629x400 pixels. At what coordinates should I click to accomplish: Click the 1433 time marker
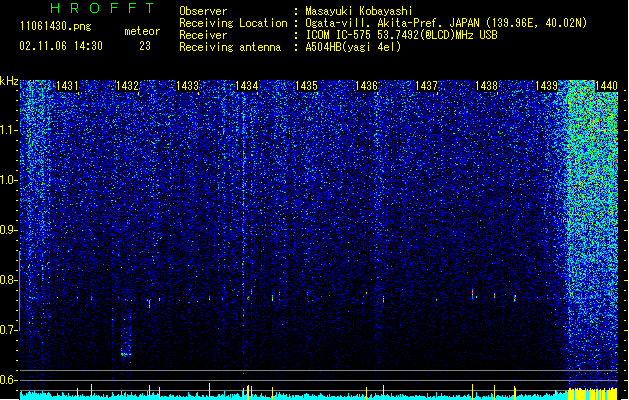[x=187, y=86]
